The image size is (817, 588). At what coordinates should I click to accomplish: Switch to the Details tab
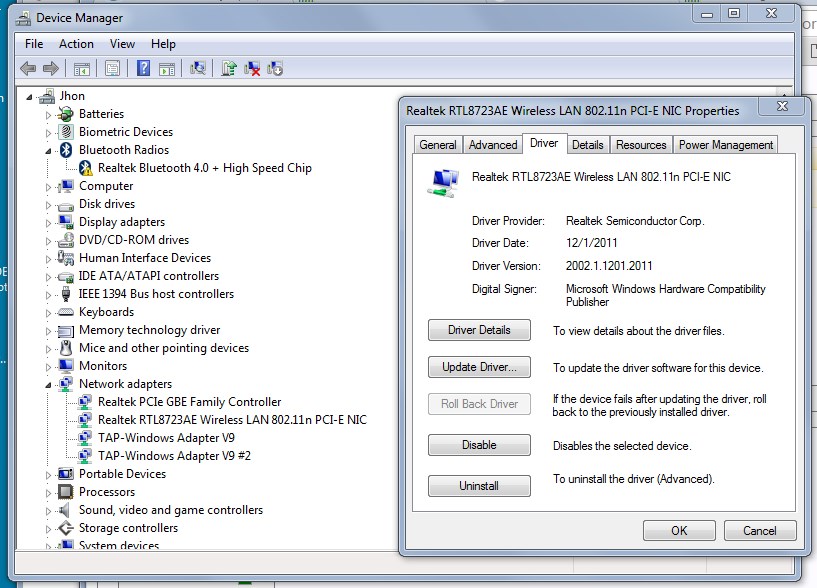click(588, 144)
